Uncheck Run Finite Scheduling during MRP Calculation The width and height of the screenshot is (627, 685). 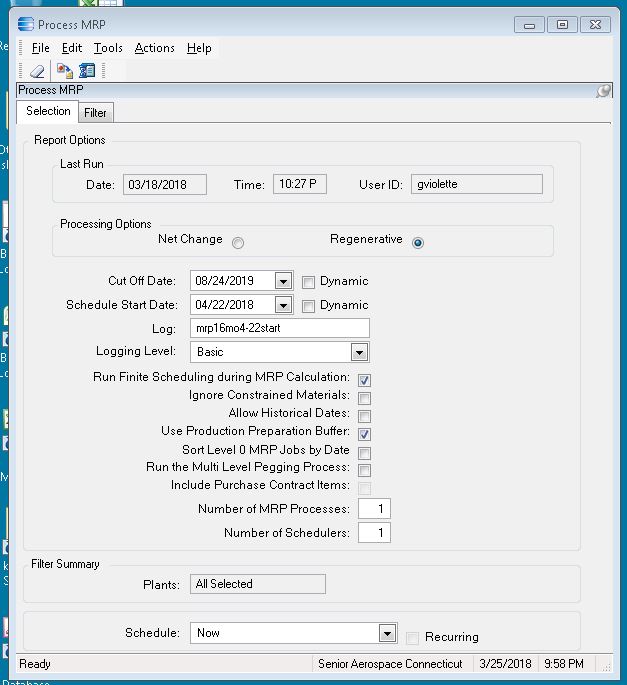click(x=364, y=381)
